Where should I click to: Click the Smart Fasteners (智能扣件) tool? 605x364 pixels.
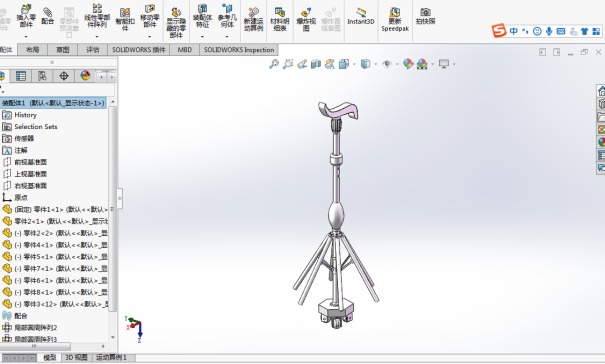[125, 19]
